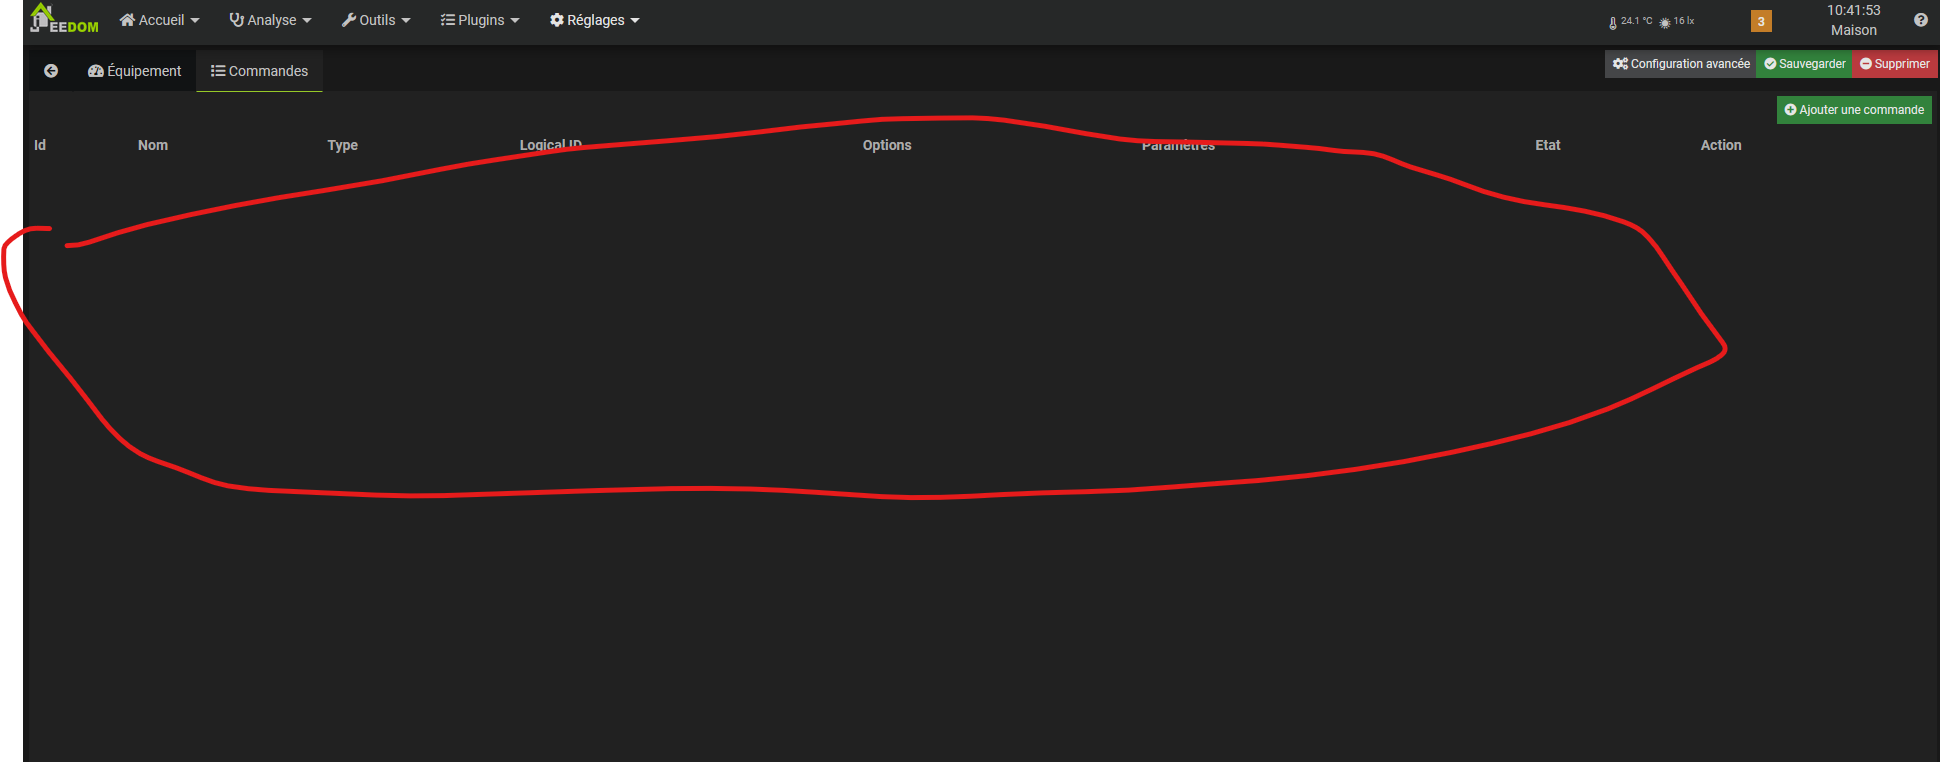Image resolution: width=1940 pixels, height=762 pixels.
Task: Open the Réglages dropdown menu
Action: [595, 20]
